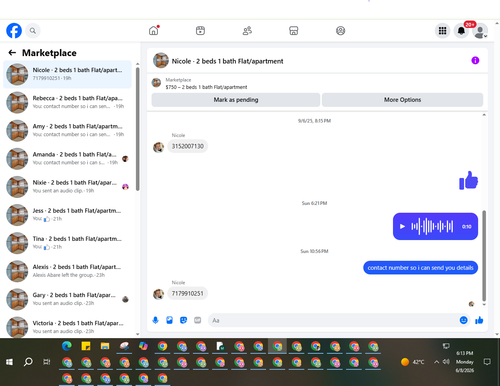This screenshot has height=386, width=500.
Task: Show hidden system tray icons
Action: pyautogui.click(x=436, y=362)
